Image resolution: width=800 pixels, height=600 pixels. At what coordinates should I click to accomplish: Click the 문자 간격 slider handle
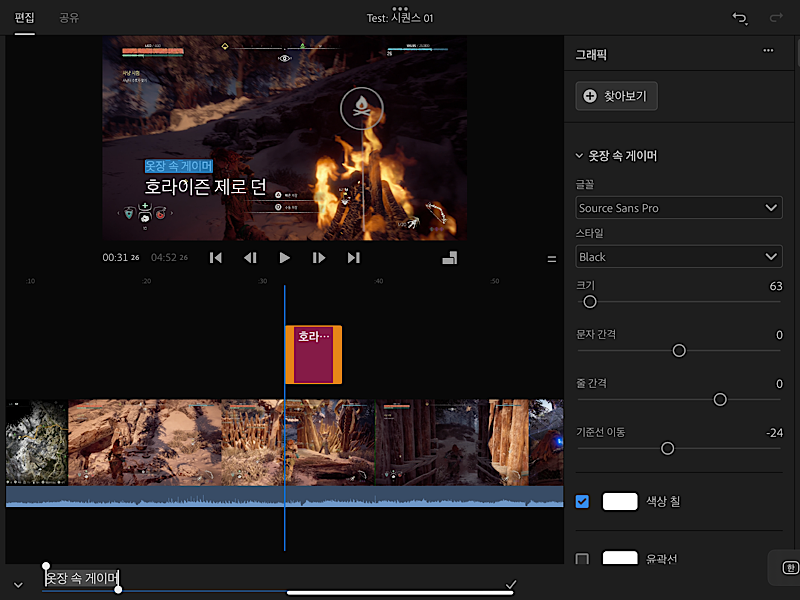click(x=679, y=351)
